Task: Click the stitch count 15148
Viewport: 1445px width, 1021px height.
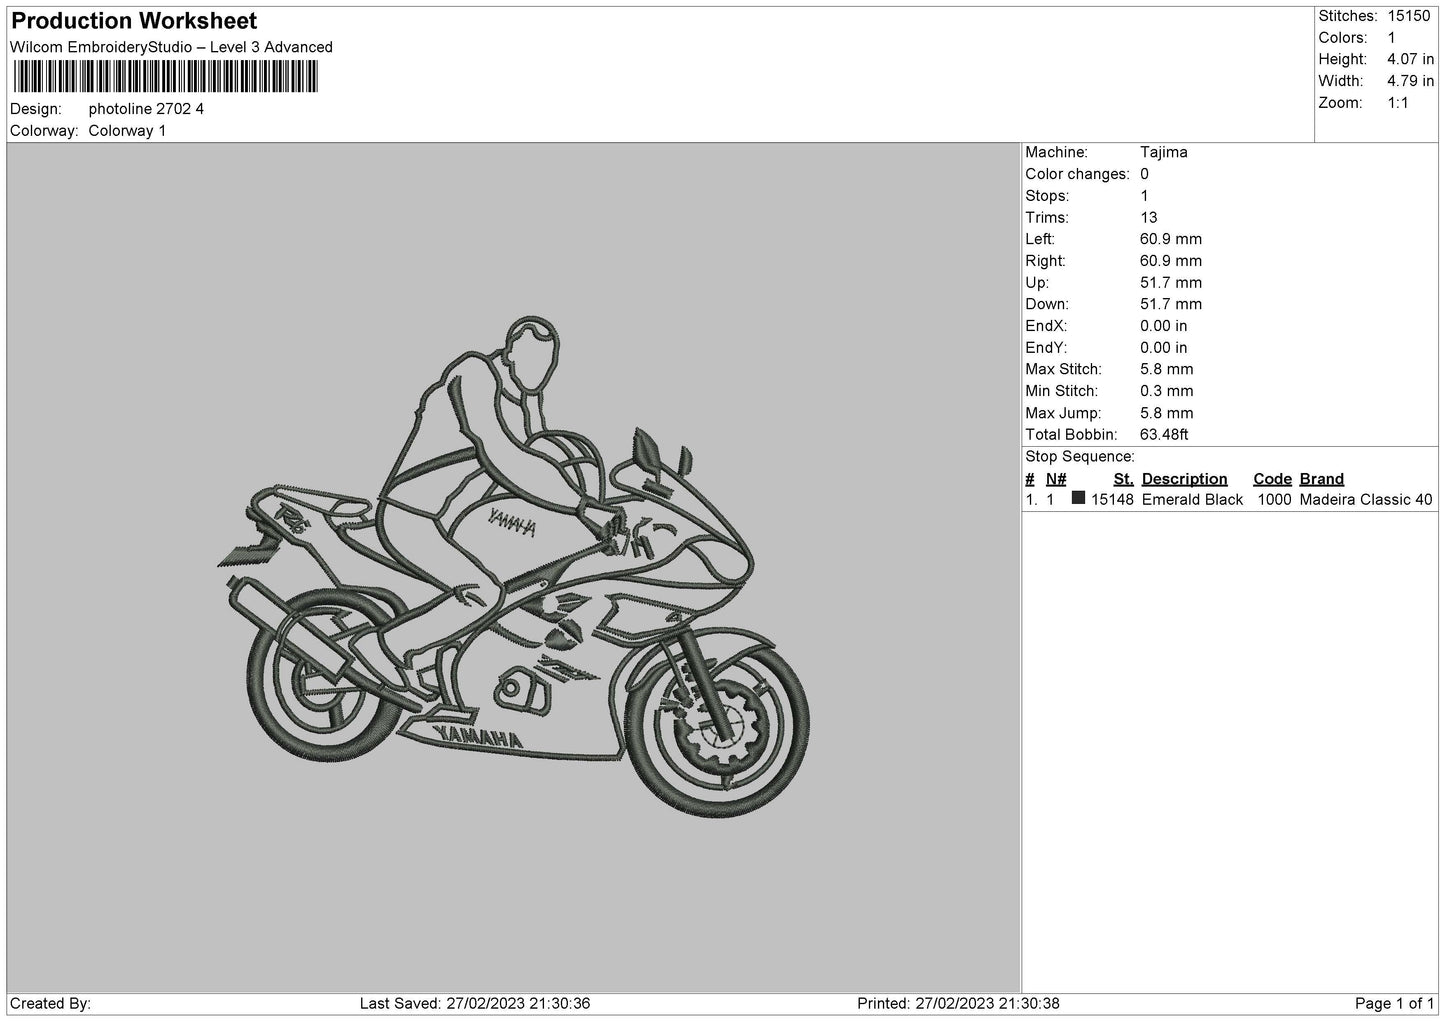Action: (1112, 500)
